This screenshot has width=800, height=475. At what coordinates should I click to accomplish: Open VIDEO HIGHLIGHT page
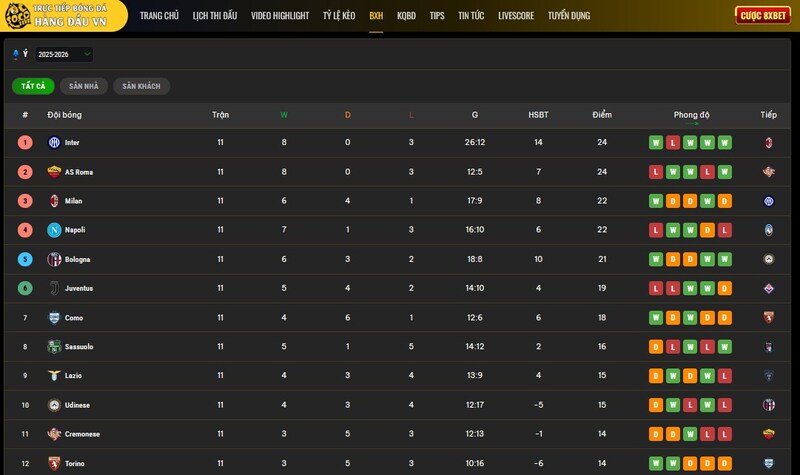pyautogui.click(x=280, y=16)
